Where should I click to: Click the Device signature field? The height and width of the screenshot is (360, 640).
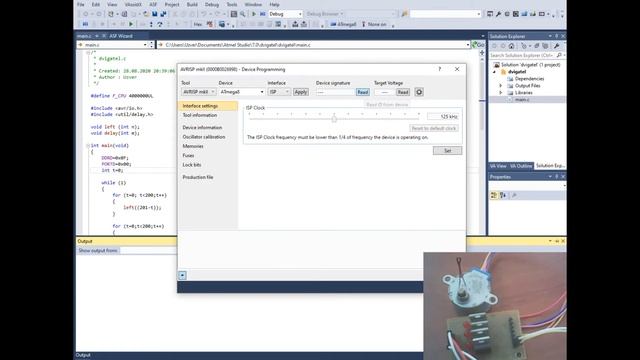click(335, 92)
